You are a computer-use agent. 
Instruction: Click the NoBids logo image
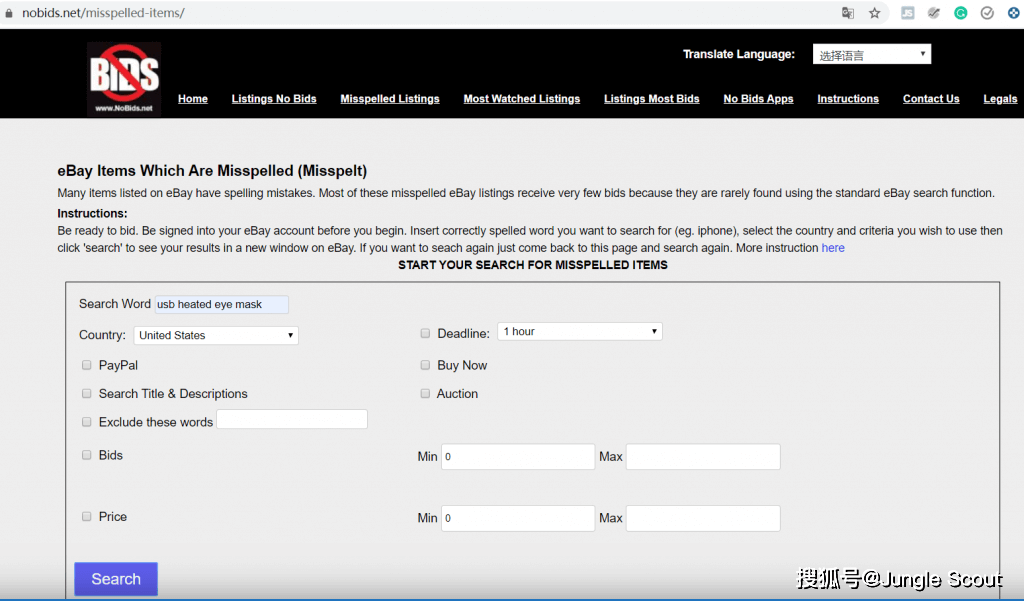point(124,79)
